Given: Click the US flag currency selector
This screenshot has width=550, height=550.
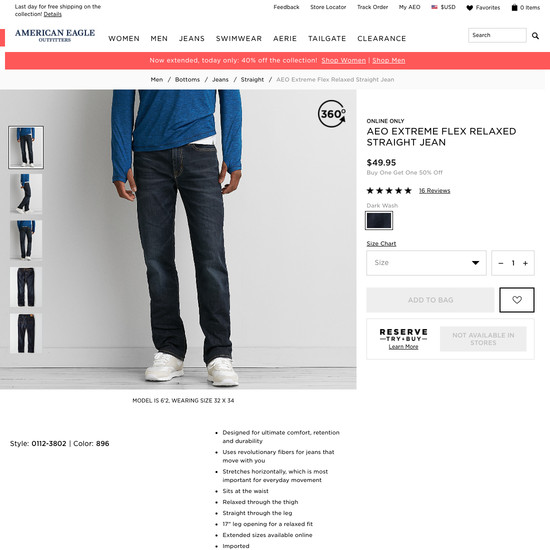Looking at the screenshot, I should tap(434, 7).
